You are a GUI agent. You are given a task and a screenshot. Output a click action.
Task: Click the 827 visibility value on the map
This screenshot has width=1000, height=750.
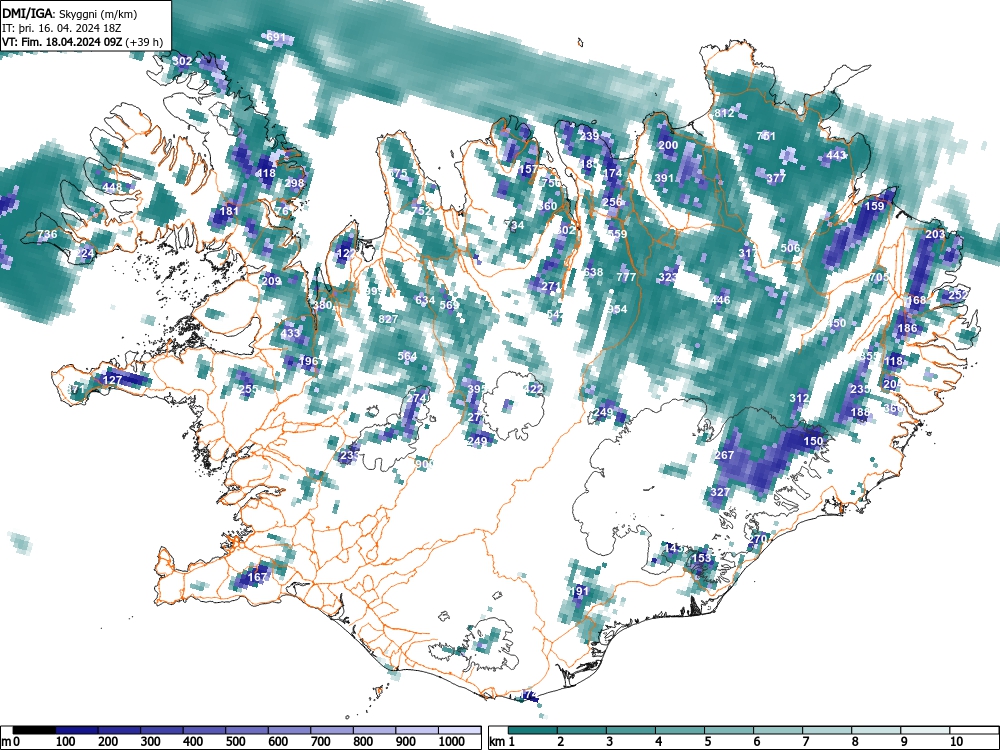(x=388, y=319)
